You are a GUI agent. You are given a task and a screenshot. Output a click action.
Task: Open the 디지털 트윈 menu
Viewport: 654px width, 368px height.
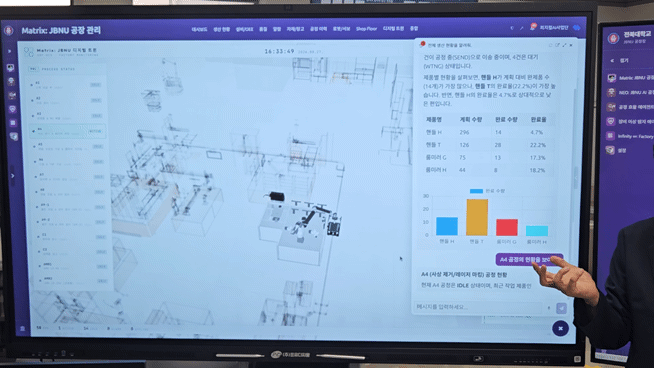coord(393,29)
